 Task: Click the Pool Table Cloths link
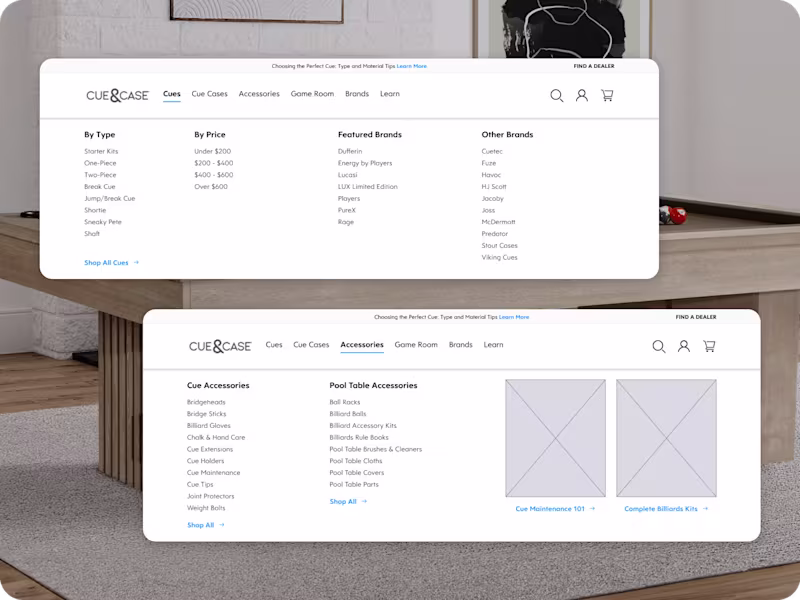coord(357,460)
